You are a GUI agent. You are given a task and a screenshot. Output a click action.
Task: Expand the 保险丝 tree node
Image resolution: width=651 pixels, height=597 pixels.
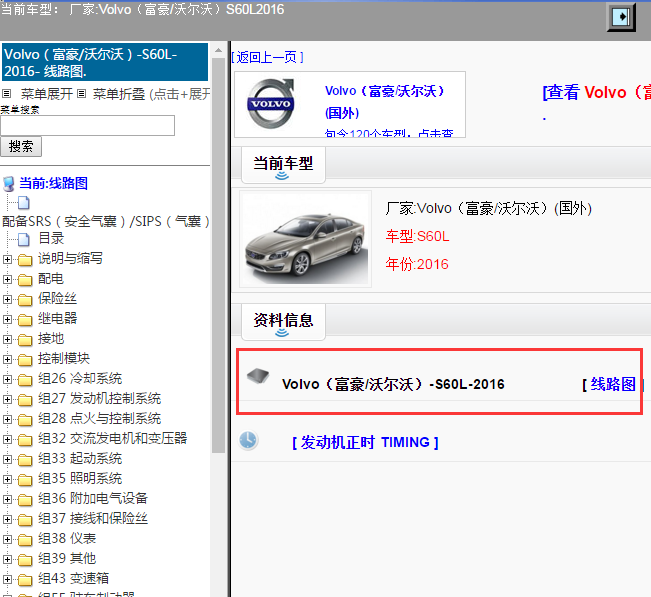[x=7, y=299]
